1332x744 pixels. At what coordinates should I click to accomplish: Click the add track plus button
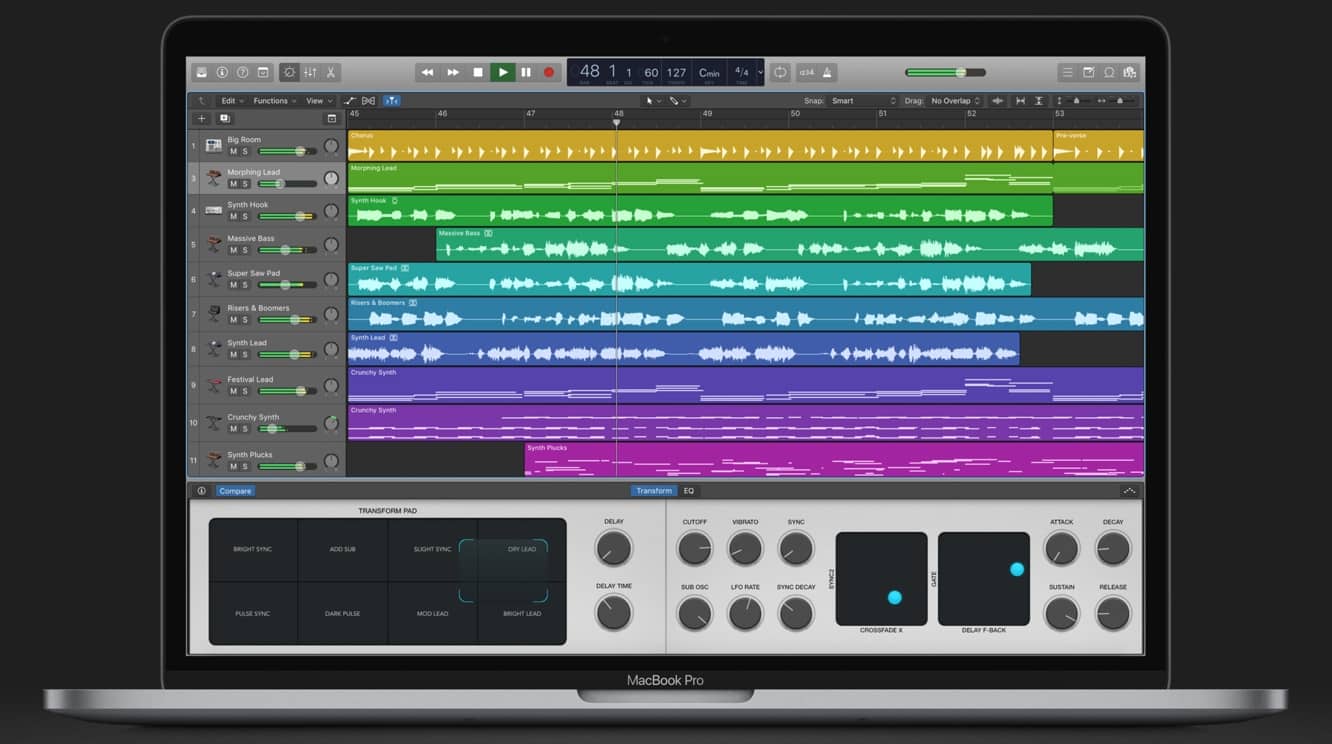[201, 119]
